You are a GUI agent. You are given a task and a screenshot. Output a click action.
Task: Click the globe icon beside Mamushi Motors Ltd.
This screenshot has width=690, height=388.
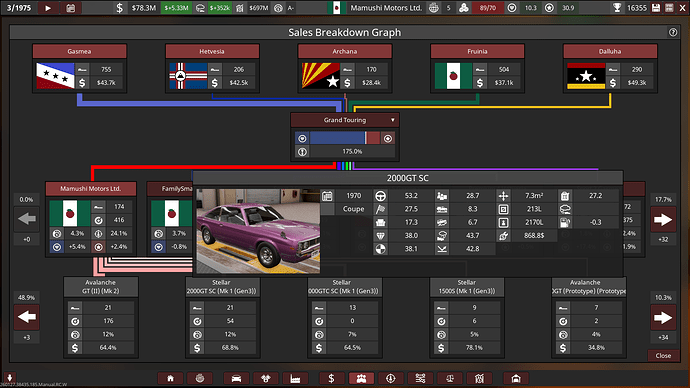[433, 8]
